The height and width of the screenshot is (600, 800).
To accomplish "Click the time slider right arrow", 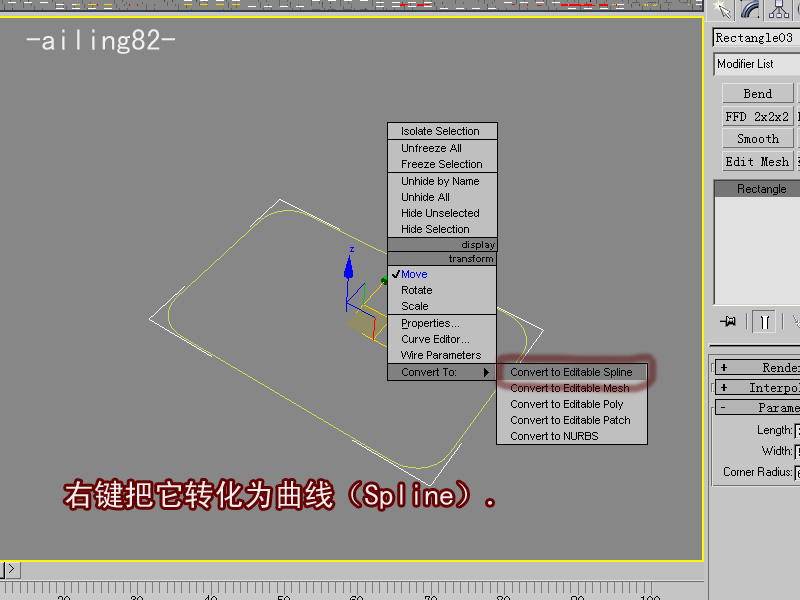I will tap(12, 569).
